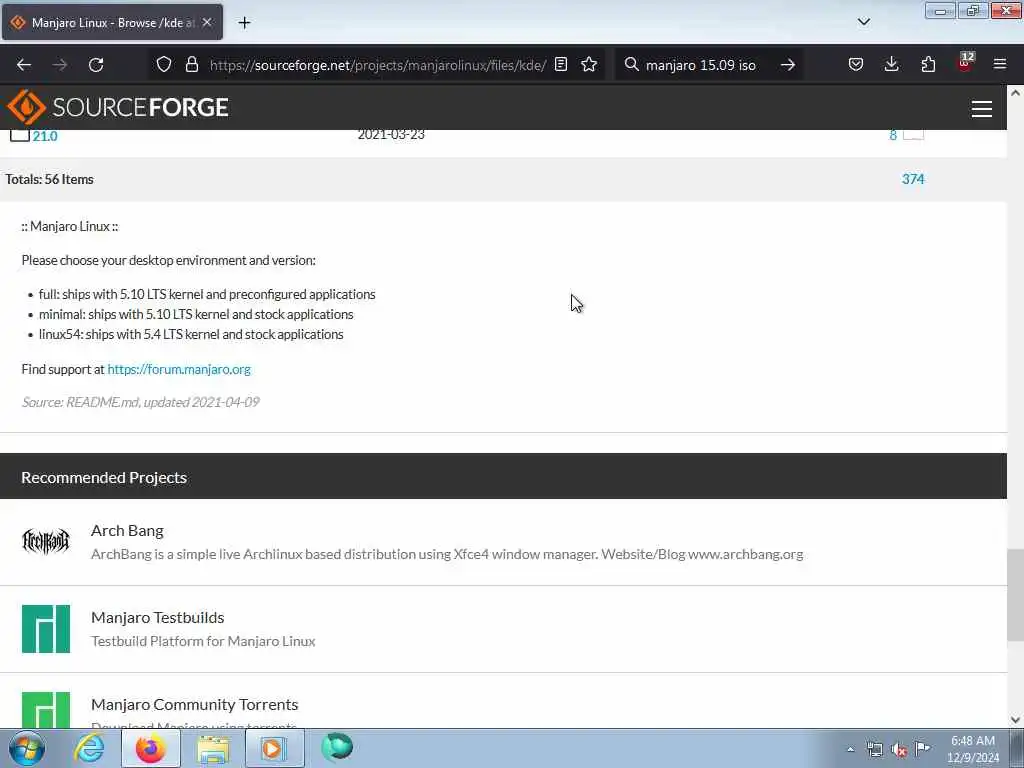The image size is (1024, 768).
Task: Click the page scrollbar up arrow
Action: pos(1016,93)
